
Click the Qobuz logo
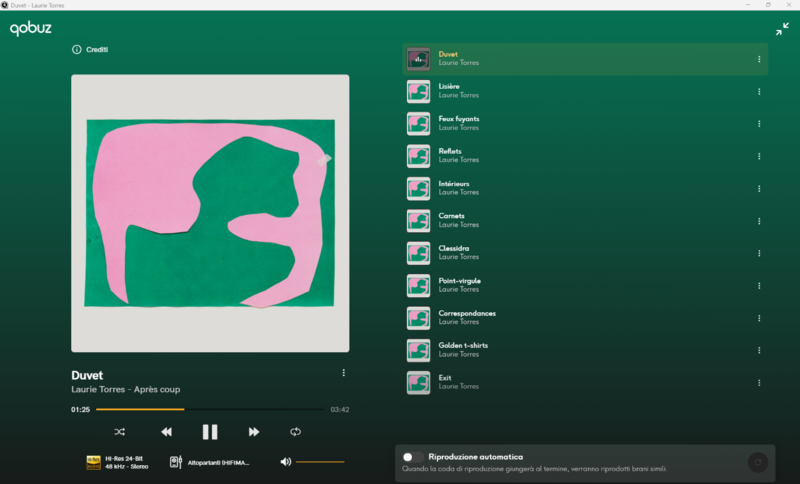tap(31, 29)
